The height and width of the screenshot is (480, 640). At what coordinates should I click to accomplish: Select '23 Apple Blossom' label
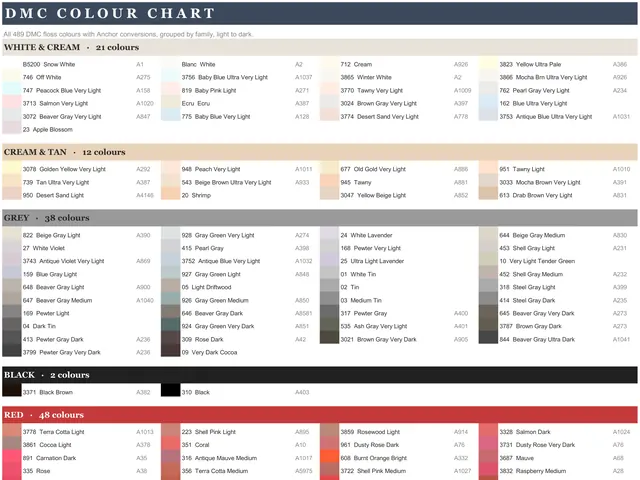coord(48,129)
